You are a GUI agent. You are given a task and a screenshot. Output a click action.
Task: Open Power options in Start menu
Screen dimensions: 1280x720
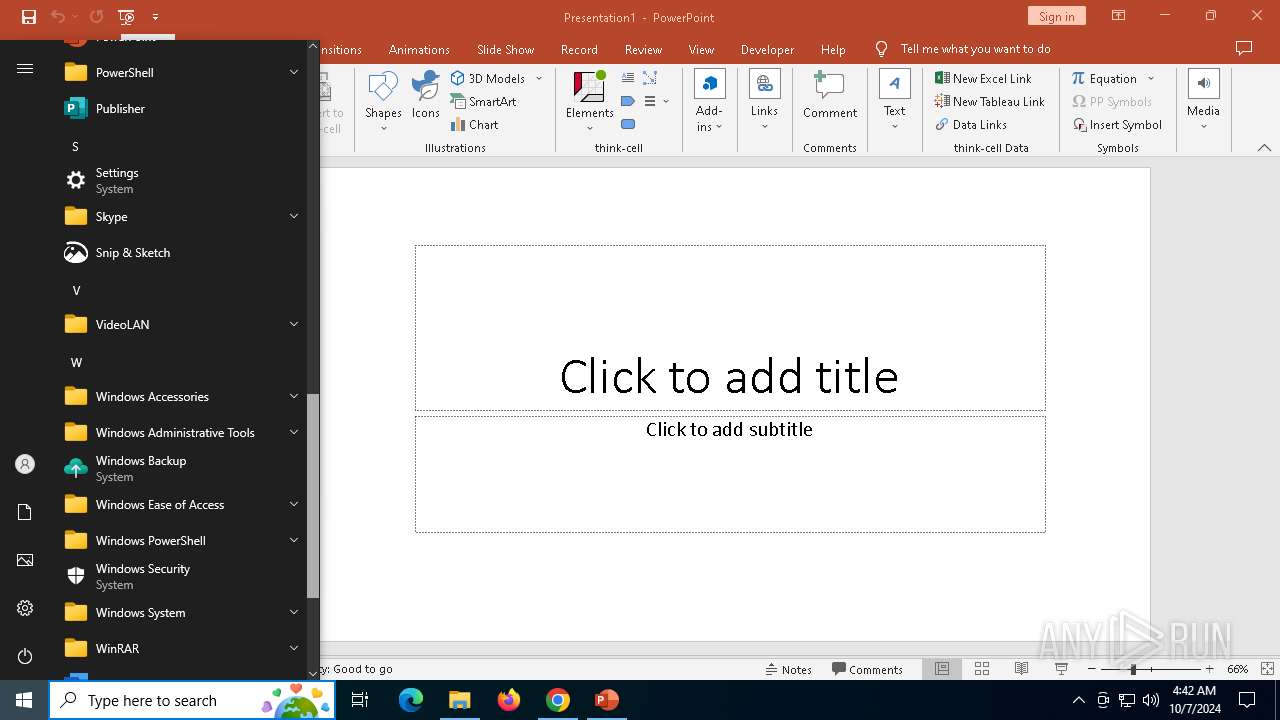click(25, 656)
